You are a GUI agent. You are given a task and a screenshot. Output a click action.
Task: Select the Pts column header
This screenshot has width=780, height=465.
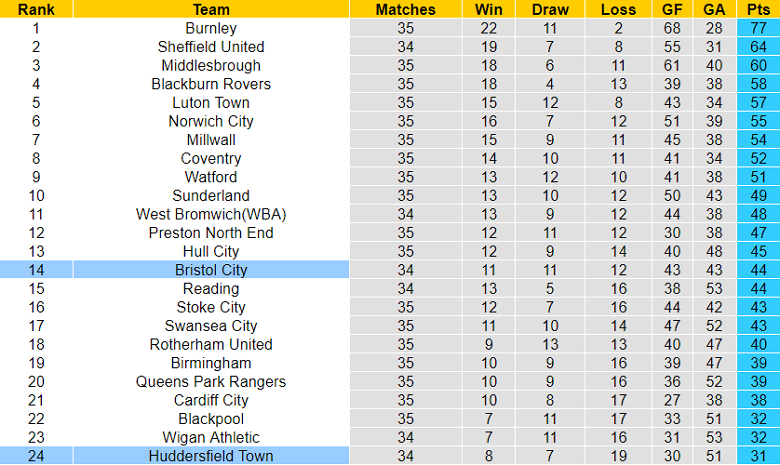point(758,9)
